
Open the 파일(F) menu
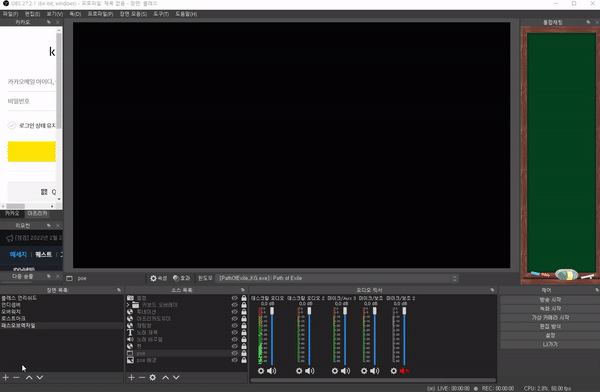pos(10,14)
